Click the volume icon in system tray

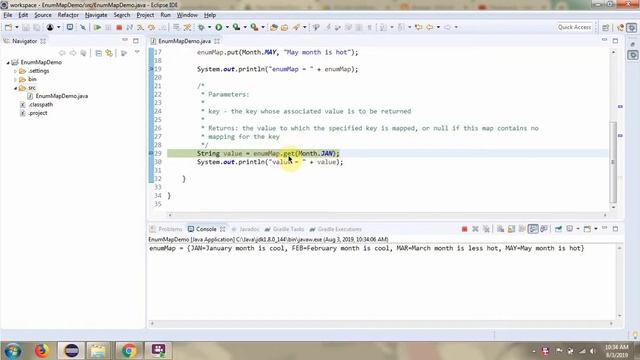(x=593, y=351)
